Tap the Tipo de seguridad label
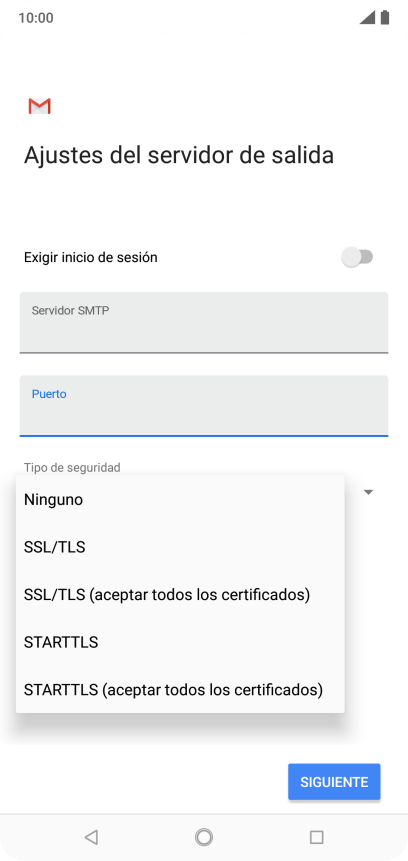408x861 pixels. 72,467
